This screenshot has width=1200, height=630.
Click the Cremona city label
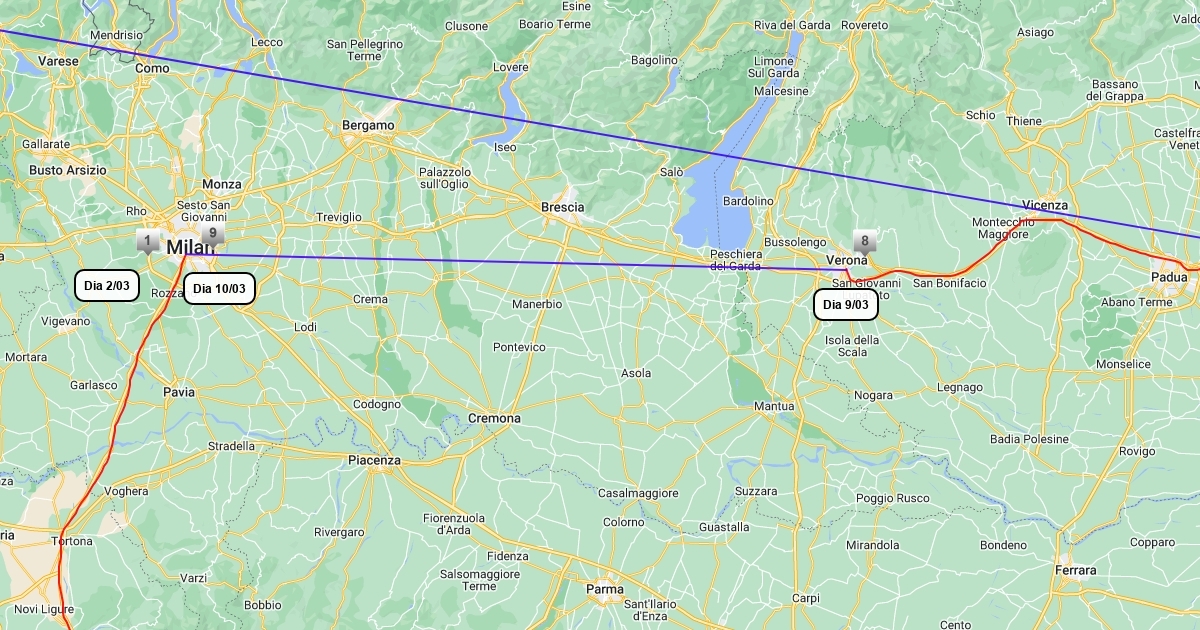(494, 418)
